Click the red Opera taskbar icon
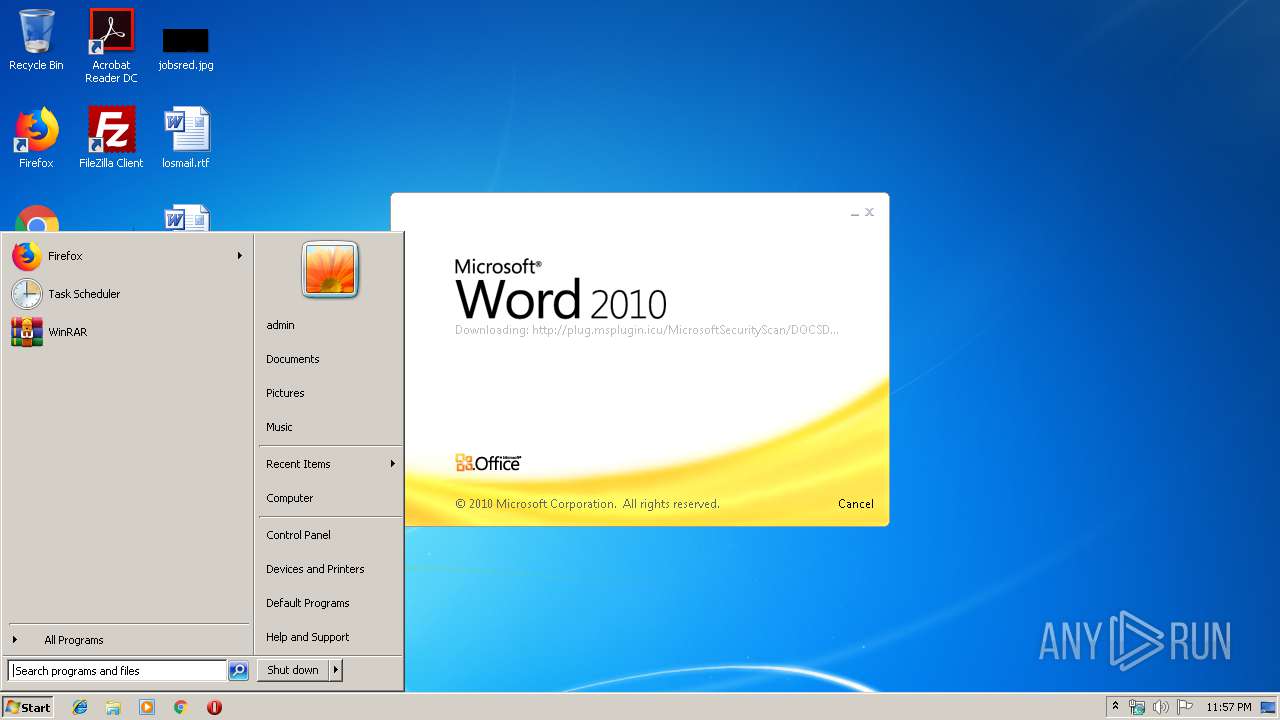 click(214, 707)
